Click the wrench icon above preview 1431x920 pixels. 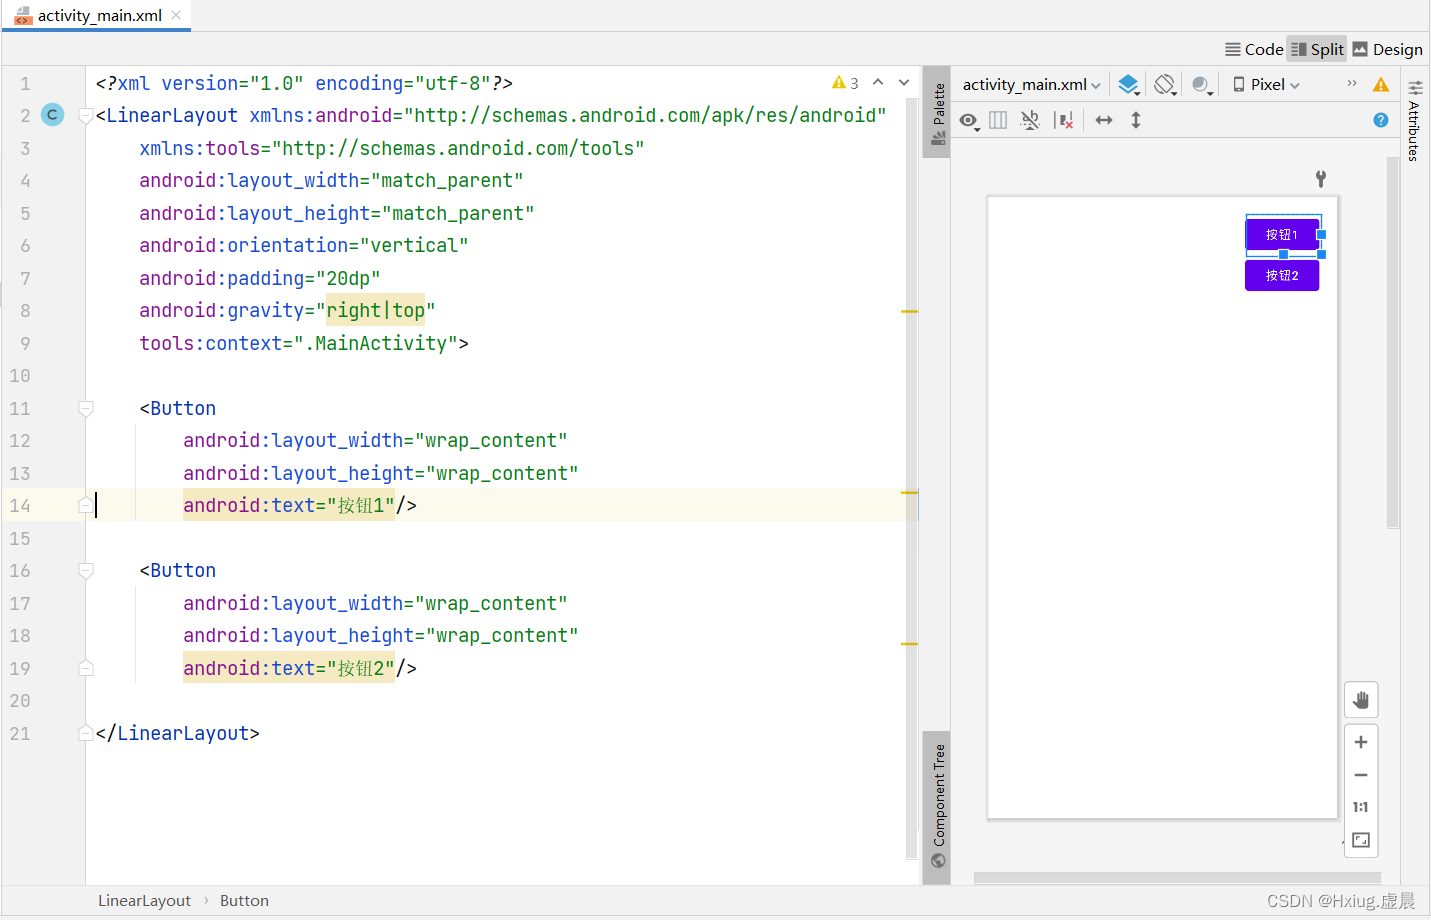pyautogui.click(x=1321, y=178)
